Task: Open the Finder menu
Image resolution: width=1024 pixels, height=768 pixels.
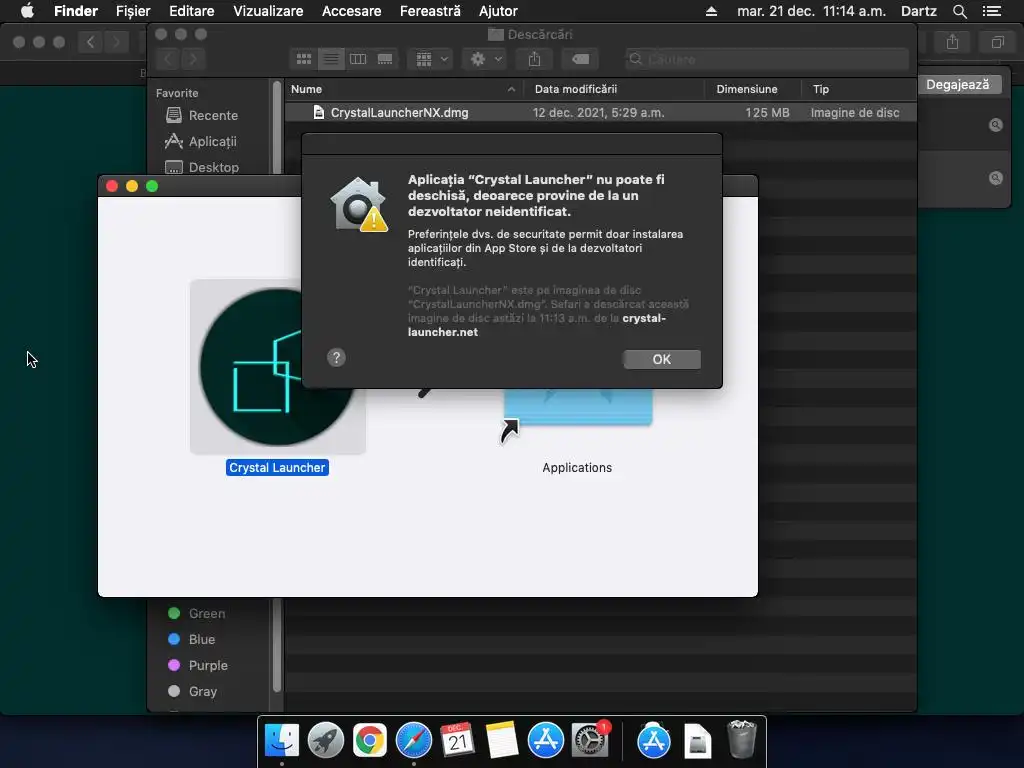Action: pos(76,11)
